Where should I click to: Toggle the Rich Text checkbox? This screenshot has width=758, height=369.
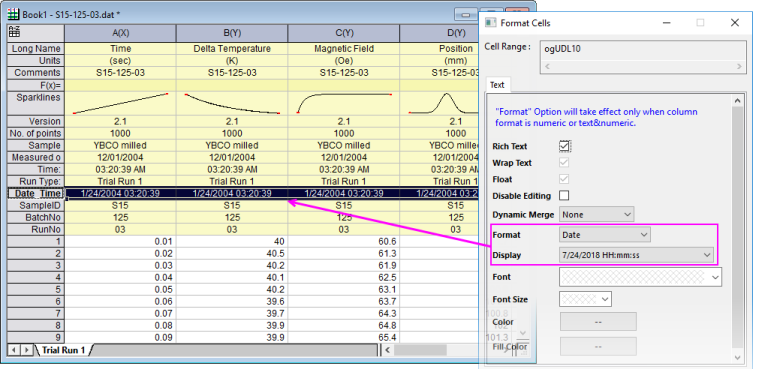564,146
